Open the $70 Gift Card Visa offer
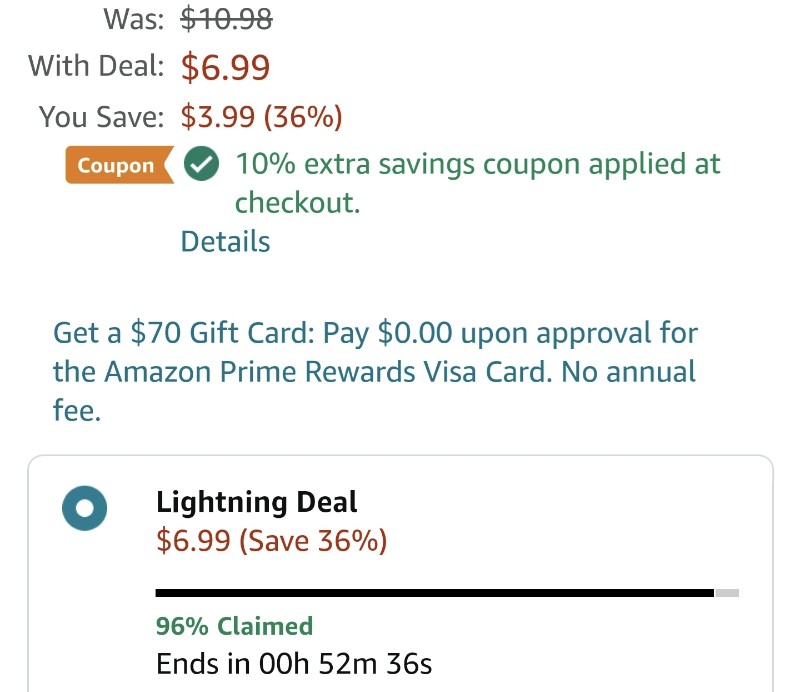Screen dimensions: 800x692 (x=376, y=372)
